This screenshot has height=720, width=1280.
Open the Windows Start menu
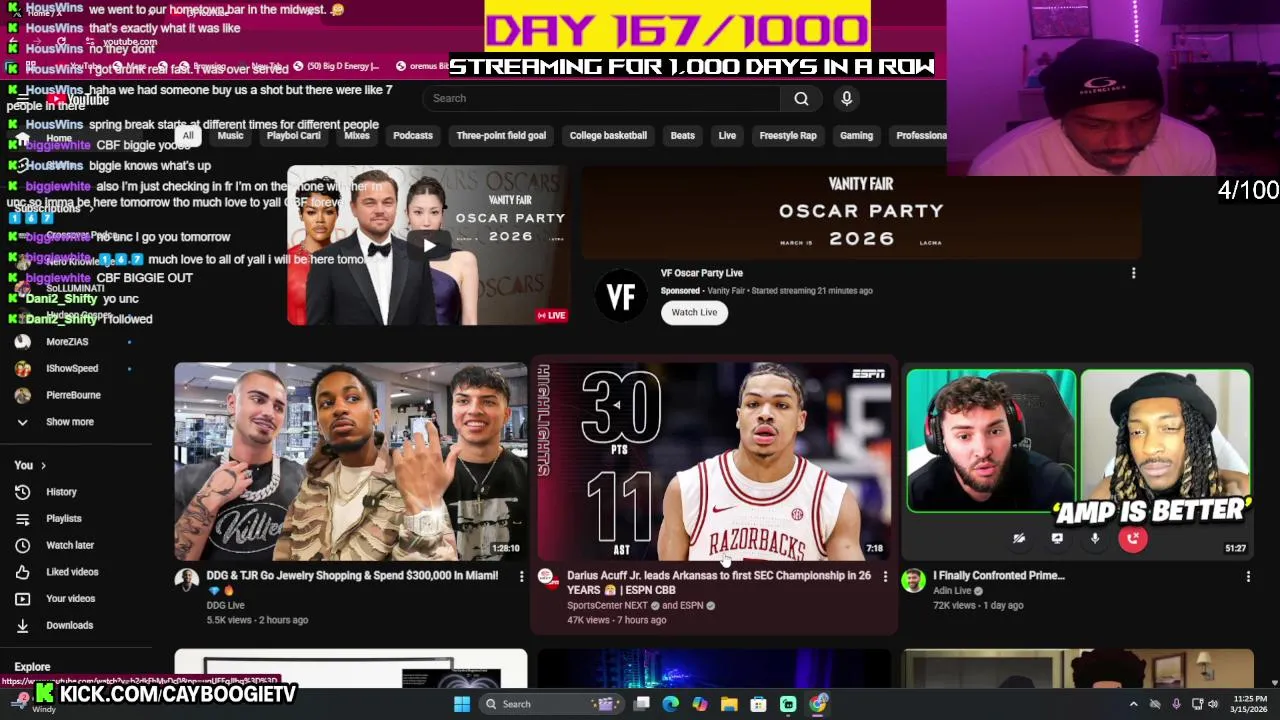pyautogui.click(x=462, y=704)
